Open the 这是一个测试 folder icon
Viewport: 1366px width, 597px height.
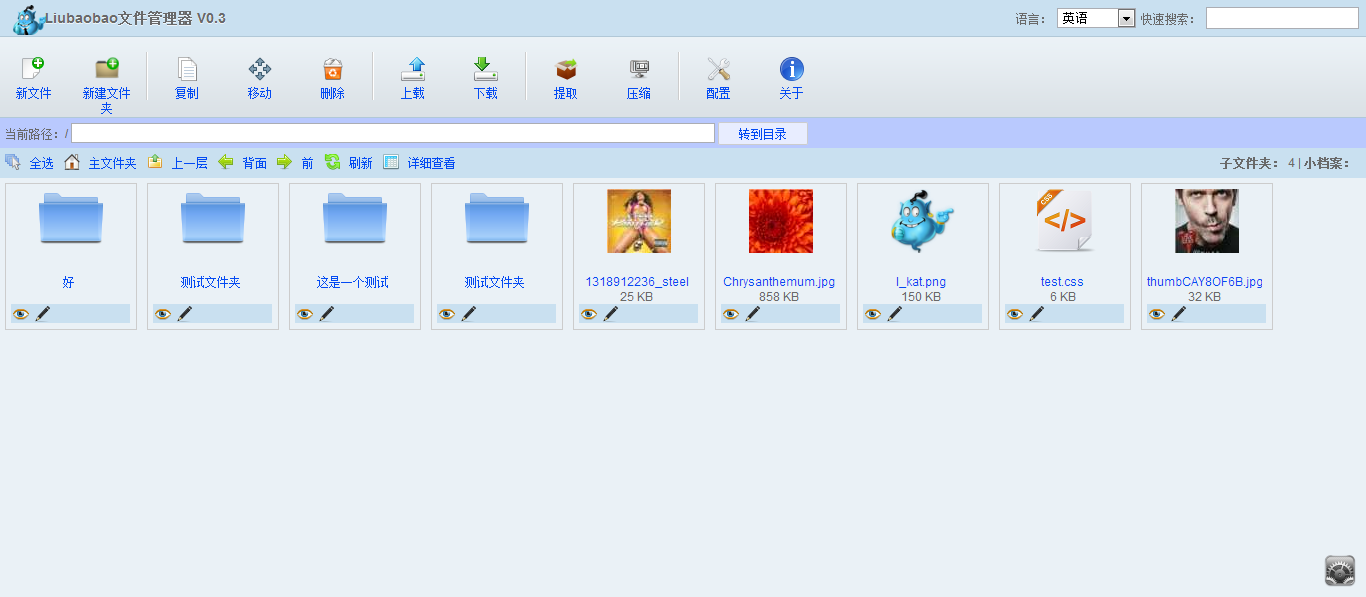[x=355, y=218]
